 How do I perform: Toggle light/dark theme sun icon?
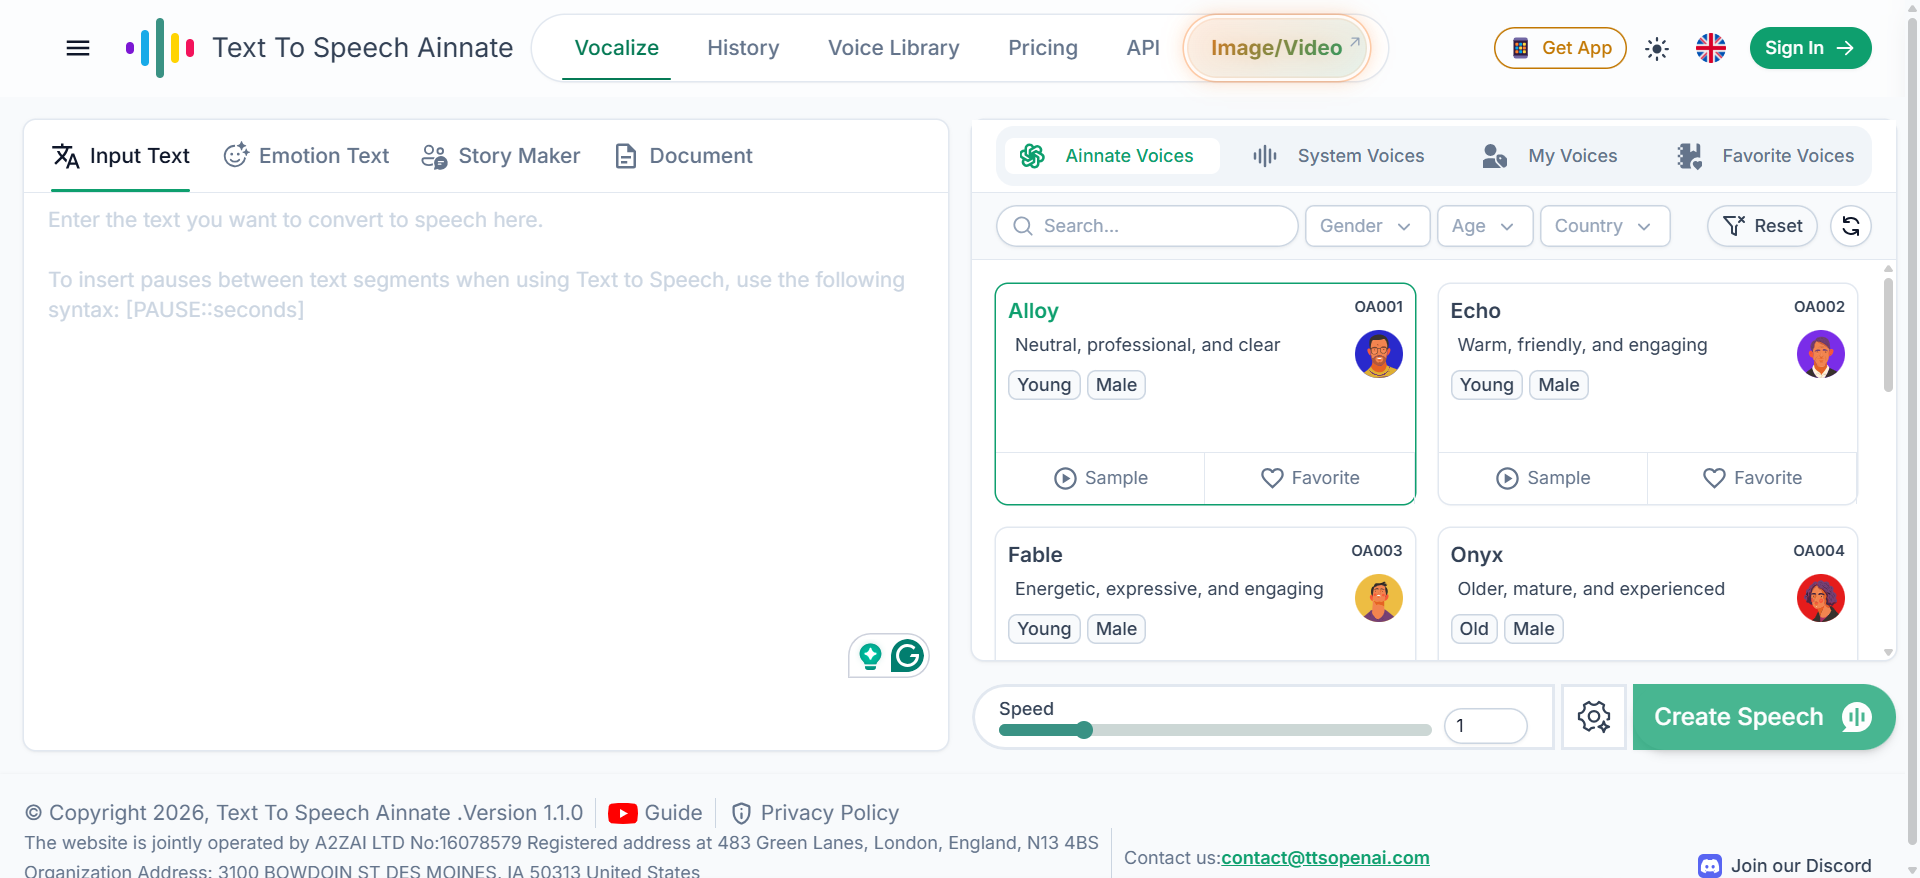coord(1657,48)
